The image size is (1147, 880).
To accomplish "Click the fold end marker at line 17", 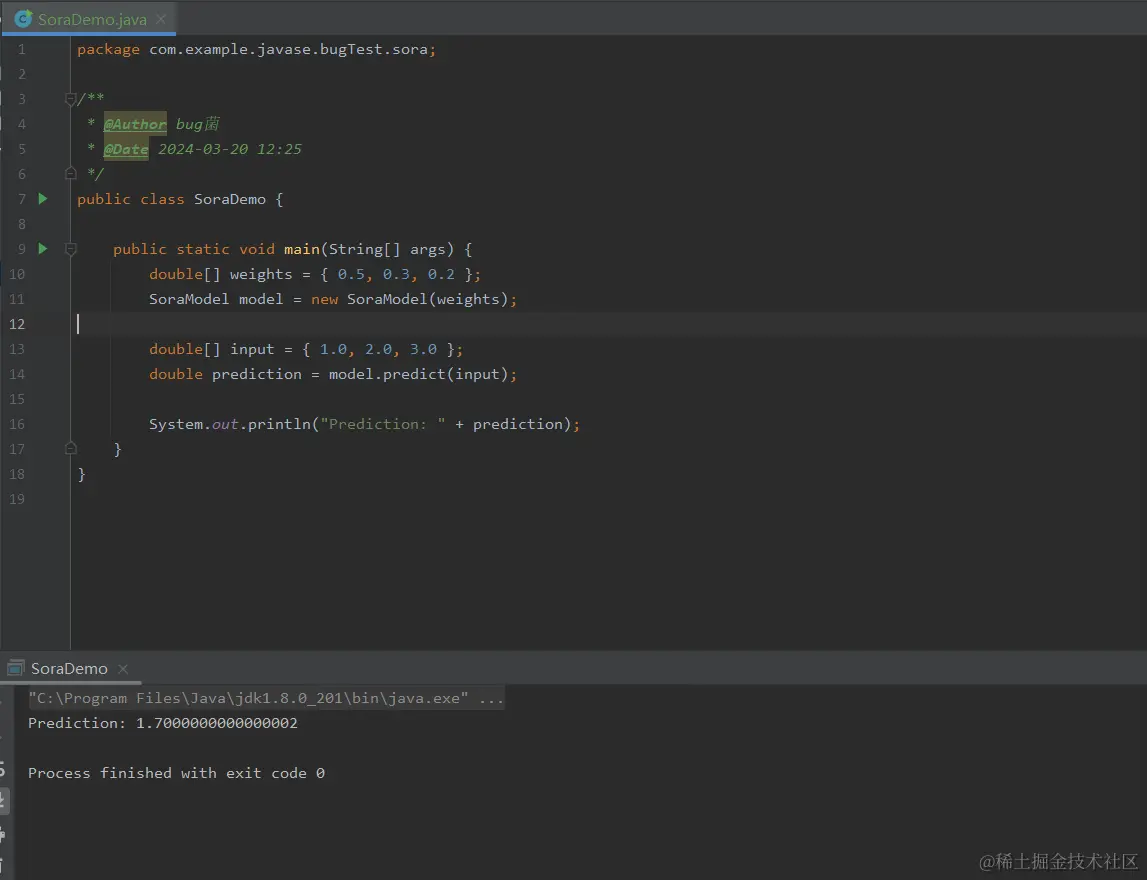I will click(70, 448).
